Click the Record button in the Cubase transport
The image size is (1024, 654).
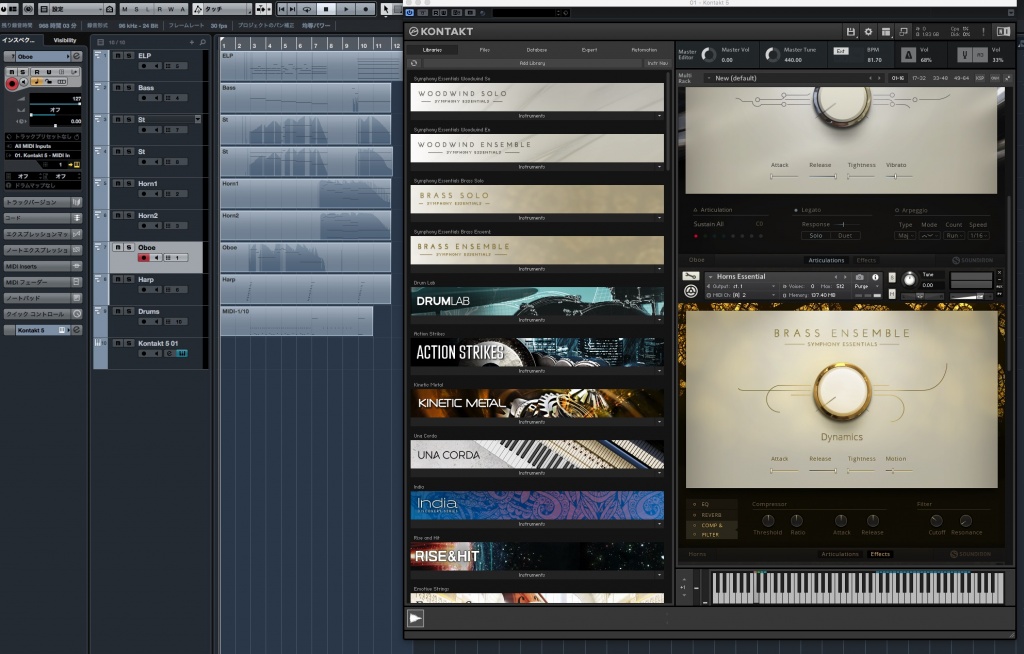366,9
